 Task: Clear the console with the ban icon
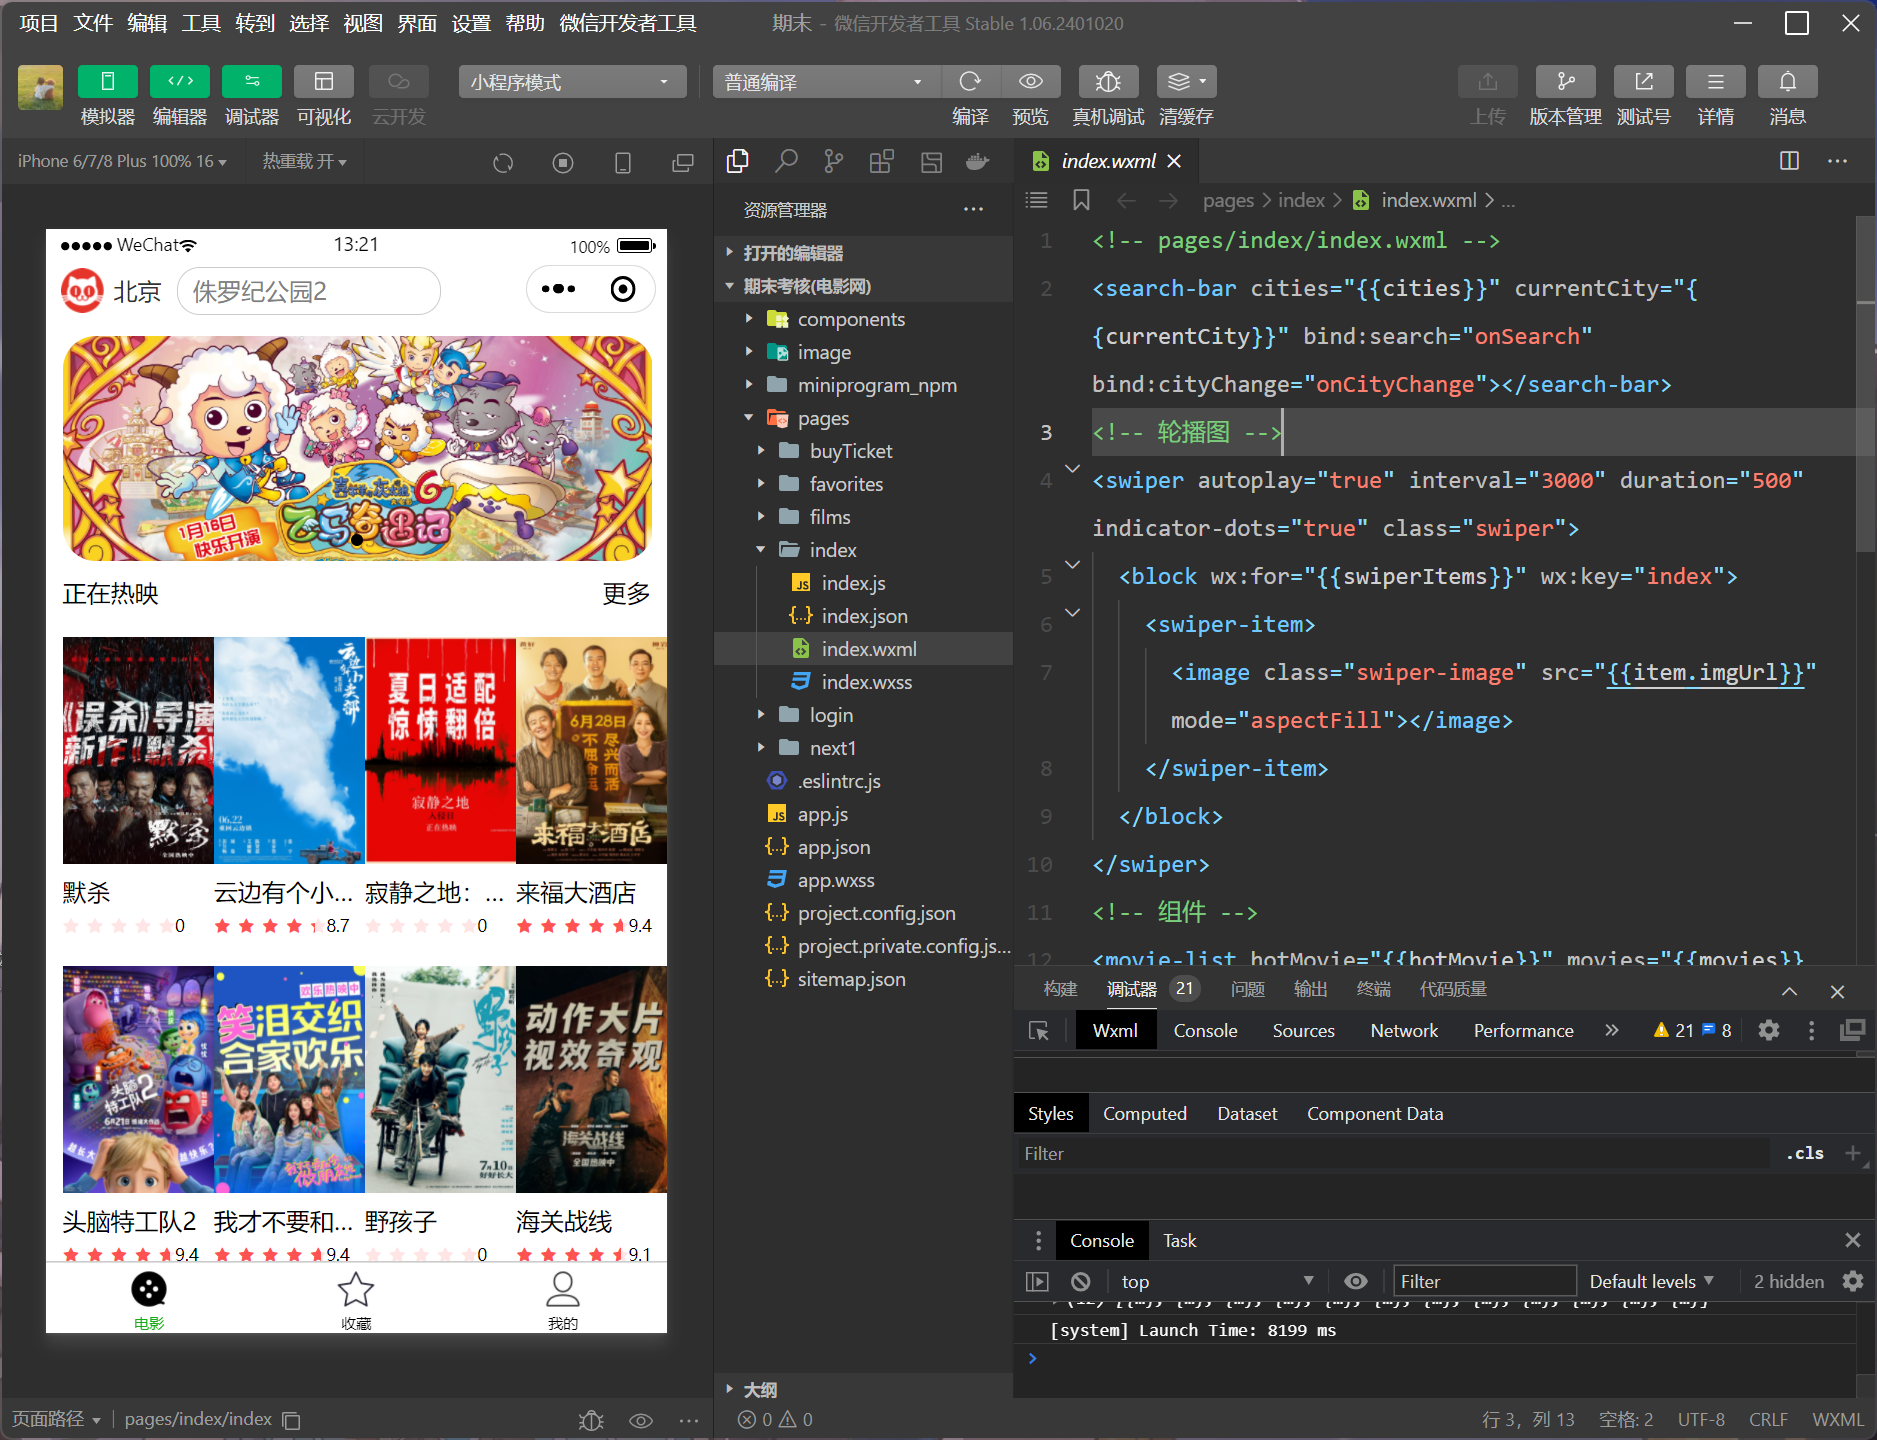click(1081, 1281)
